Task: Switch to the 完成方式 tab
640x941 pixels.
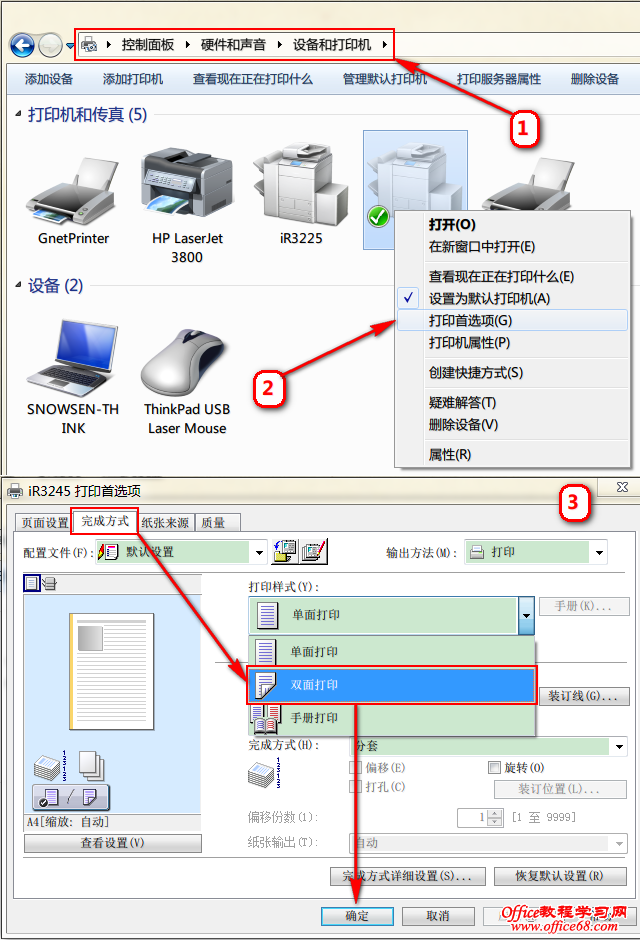Action: 105,521
